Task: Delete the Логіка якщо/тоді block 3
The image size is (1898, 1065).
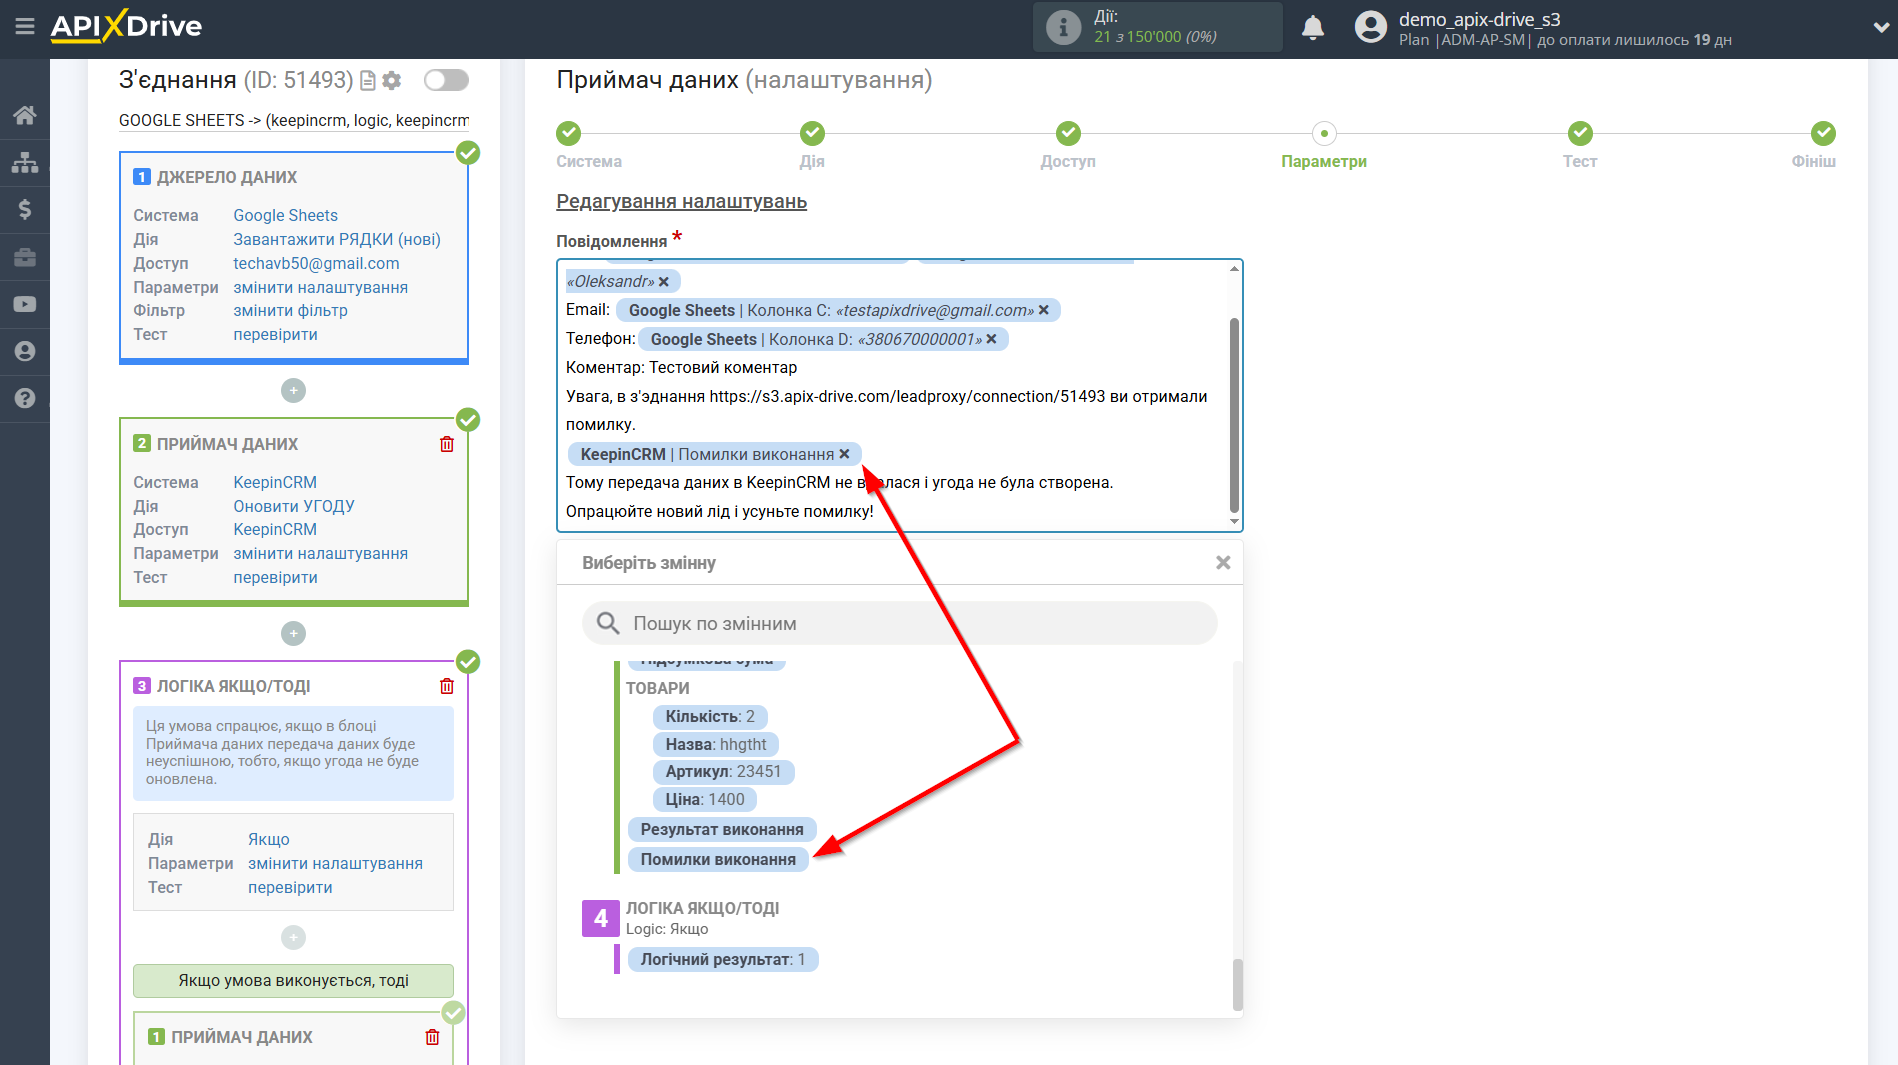Action: pyautogui.click(x=447, y=686)
